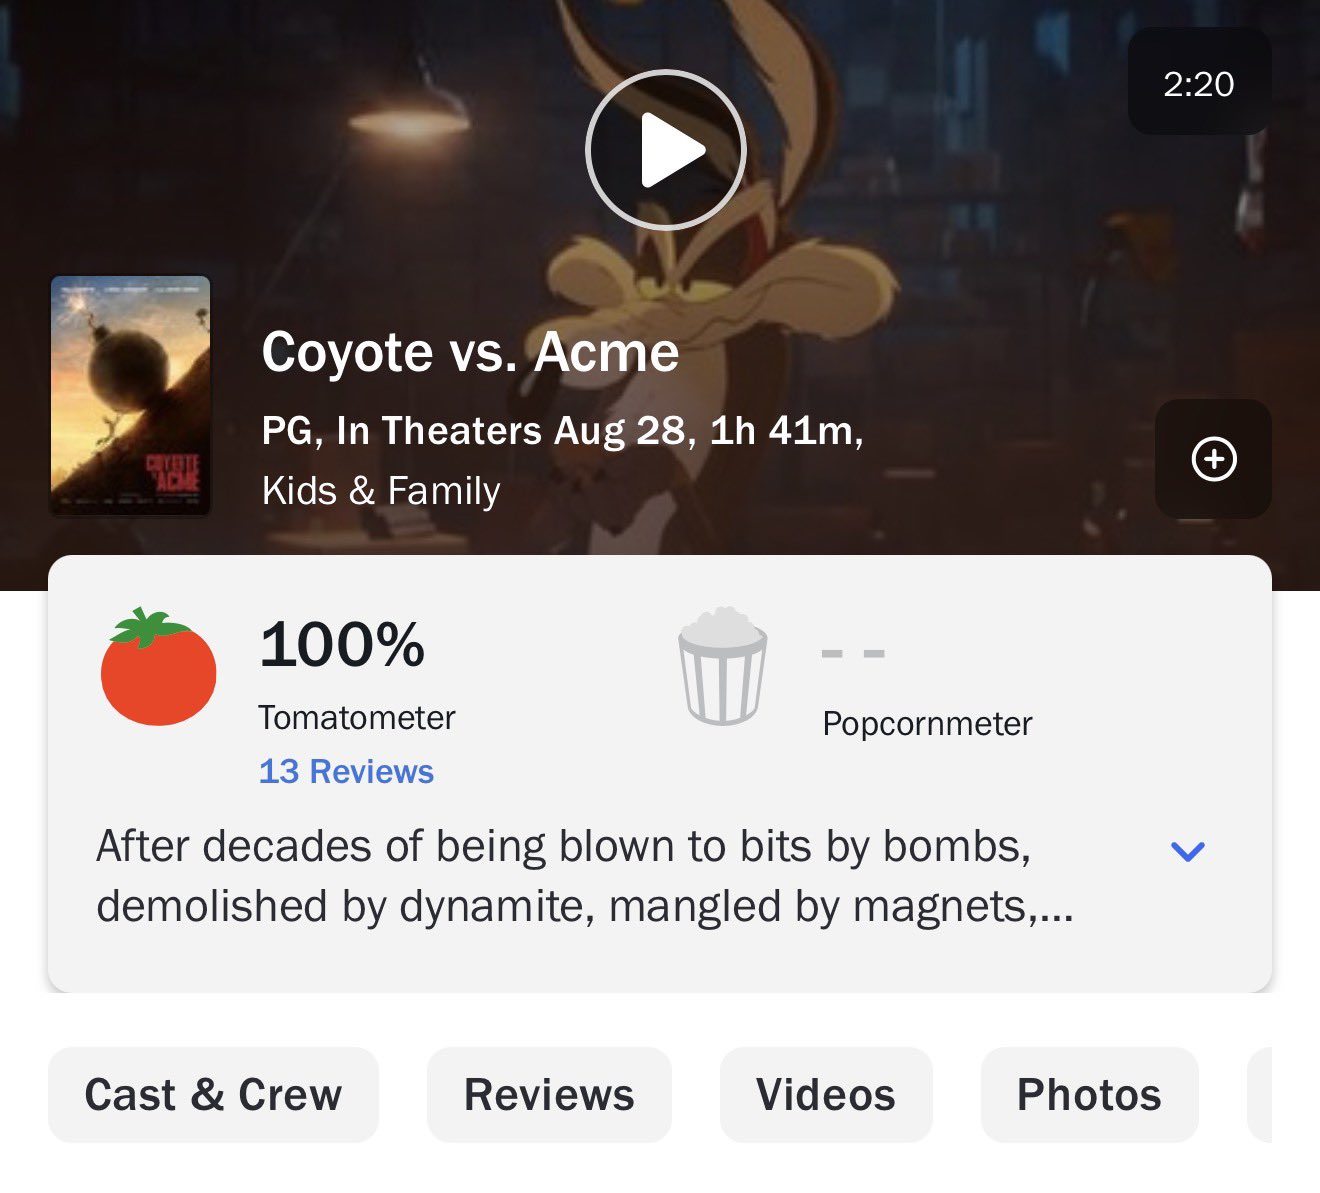Click the red Tomatometer tomato icon
This screenshot has width=1320, height=1193.
pyautogui.click(x=158, y=667)
